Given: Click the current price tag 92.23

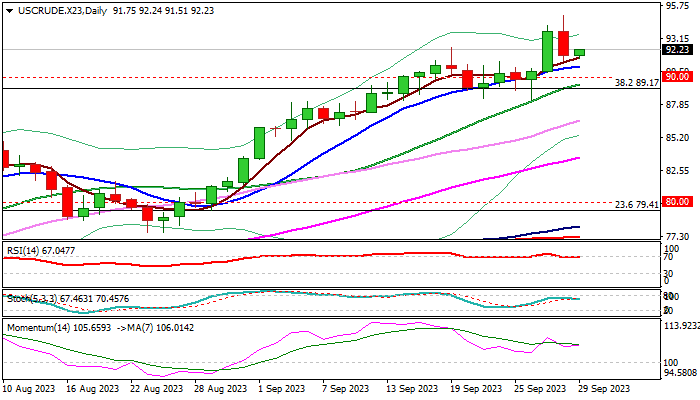Looking at the screenshot, I should tap(676, 49).
